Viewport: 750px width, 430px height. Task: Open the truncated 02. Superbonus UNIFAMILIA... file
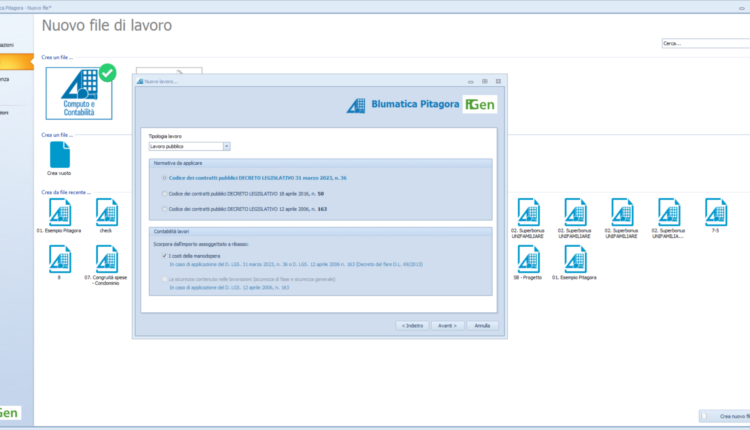pyautogui.click(x=669, y=212)
